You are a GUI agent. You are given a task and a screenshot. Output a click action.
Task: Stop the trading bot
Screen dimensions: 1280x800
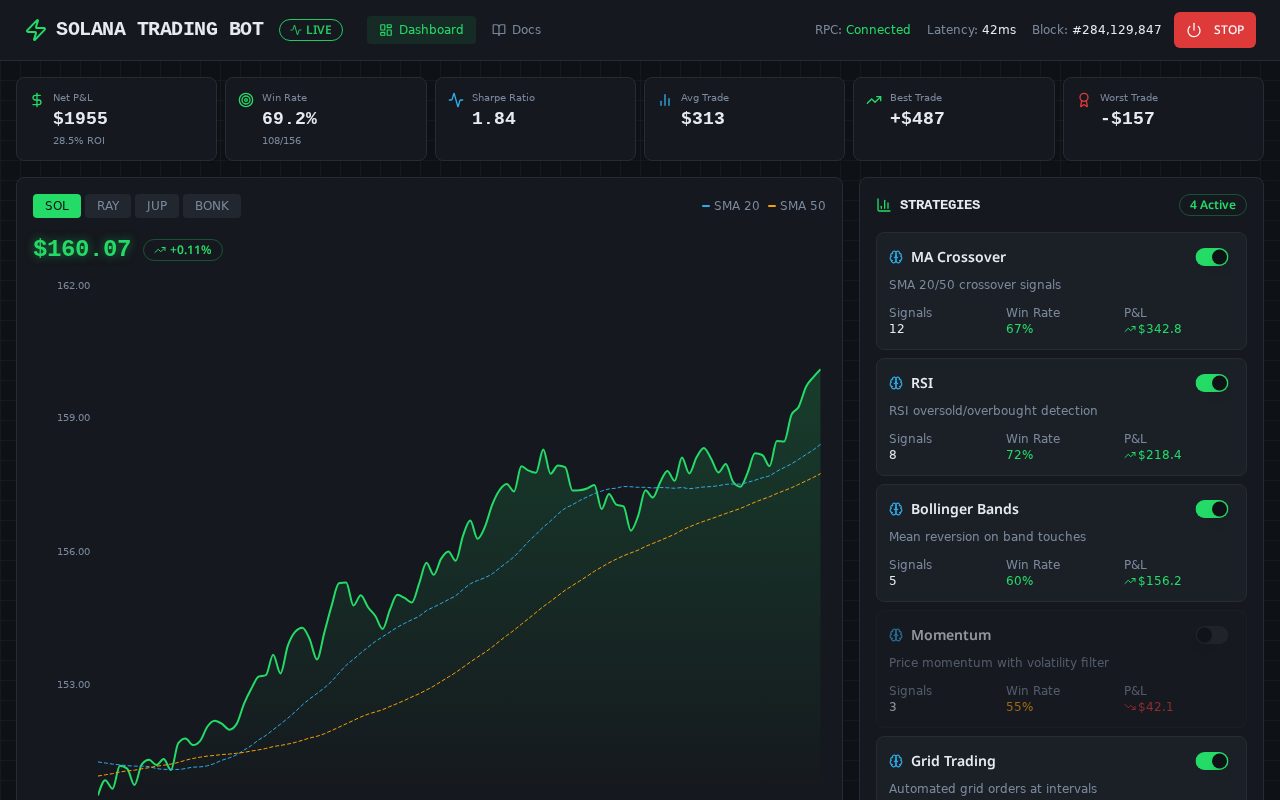(1215, 30)
